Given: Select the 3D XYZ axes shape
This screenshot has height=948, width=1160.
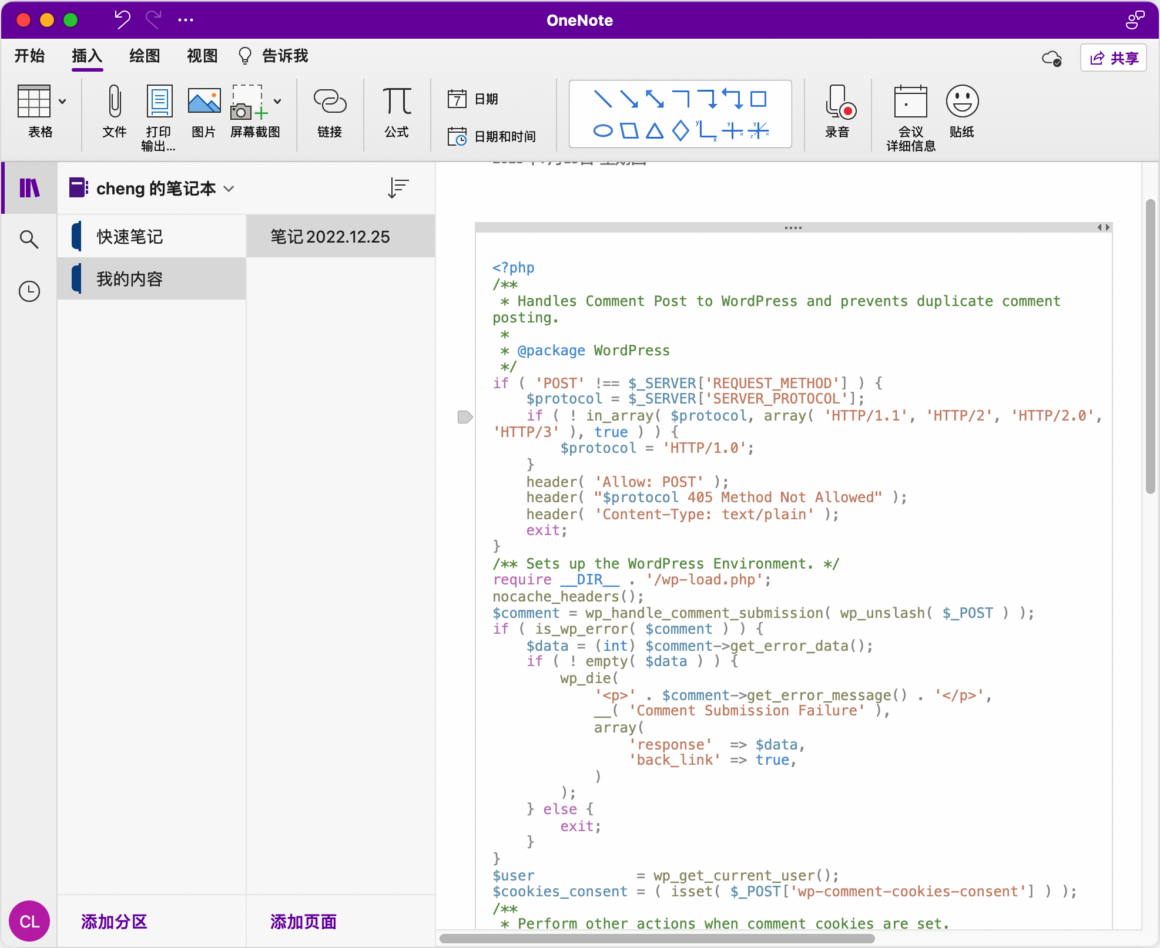Looking at the screenshot, I should click(x=758, y=131).
